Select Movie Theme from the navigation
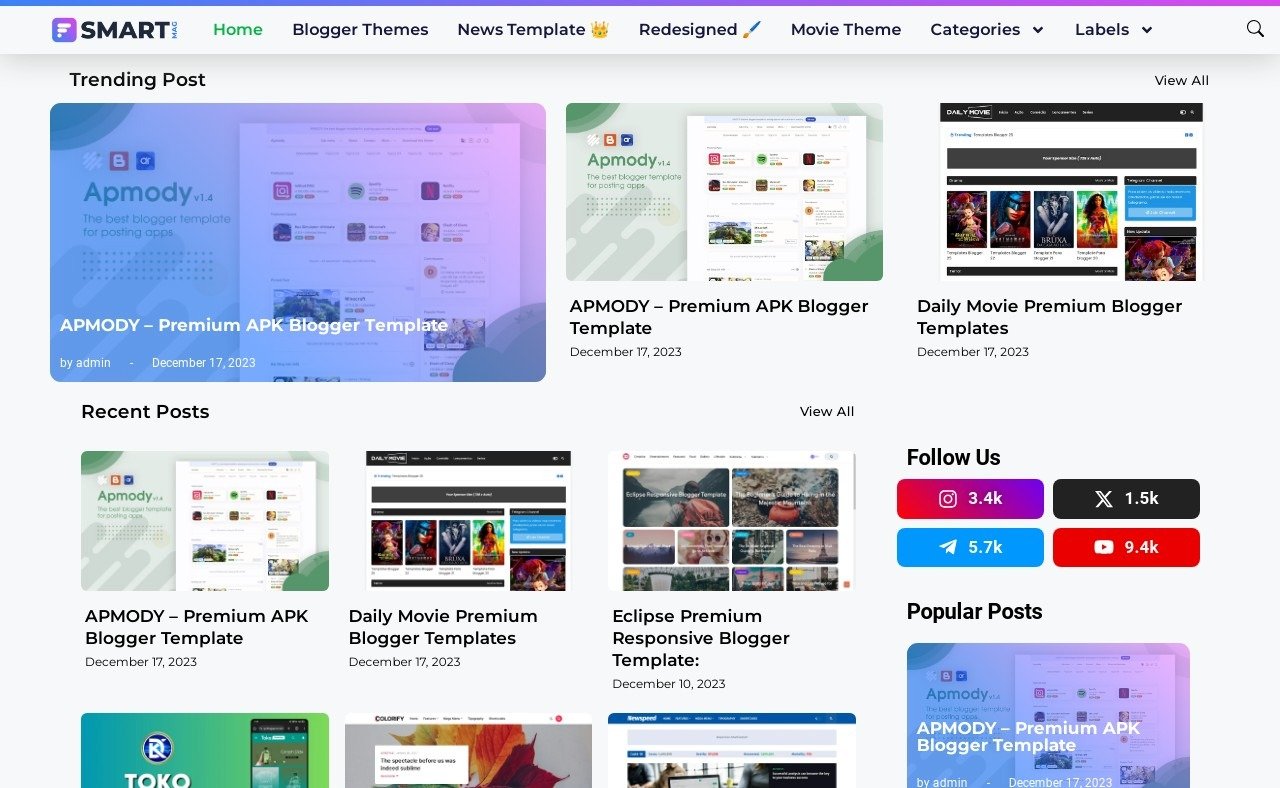The width and height of the screenshot is (1280, 788). pyautogui.click(x=845, y=30)
